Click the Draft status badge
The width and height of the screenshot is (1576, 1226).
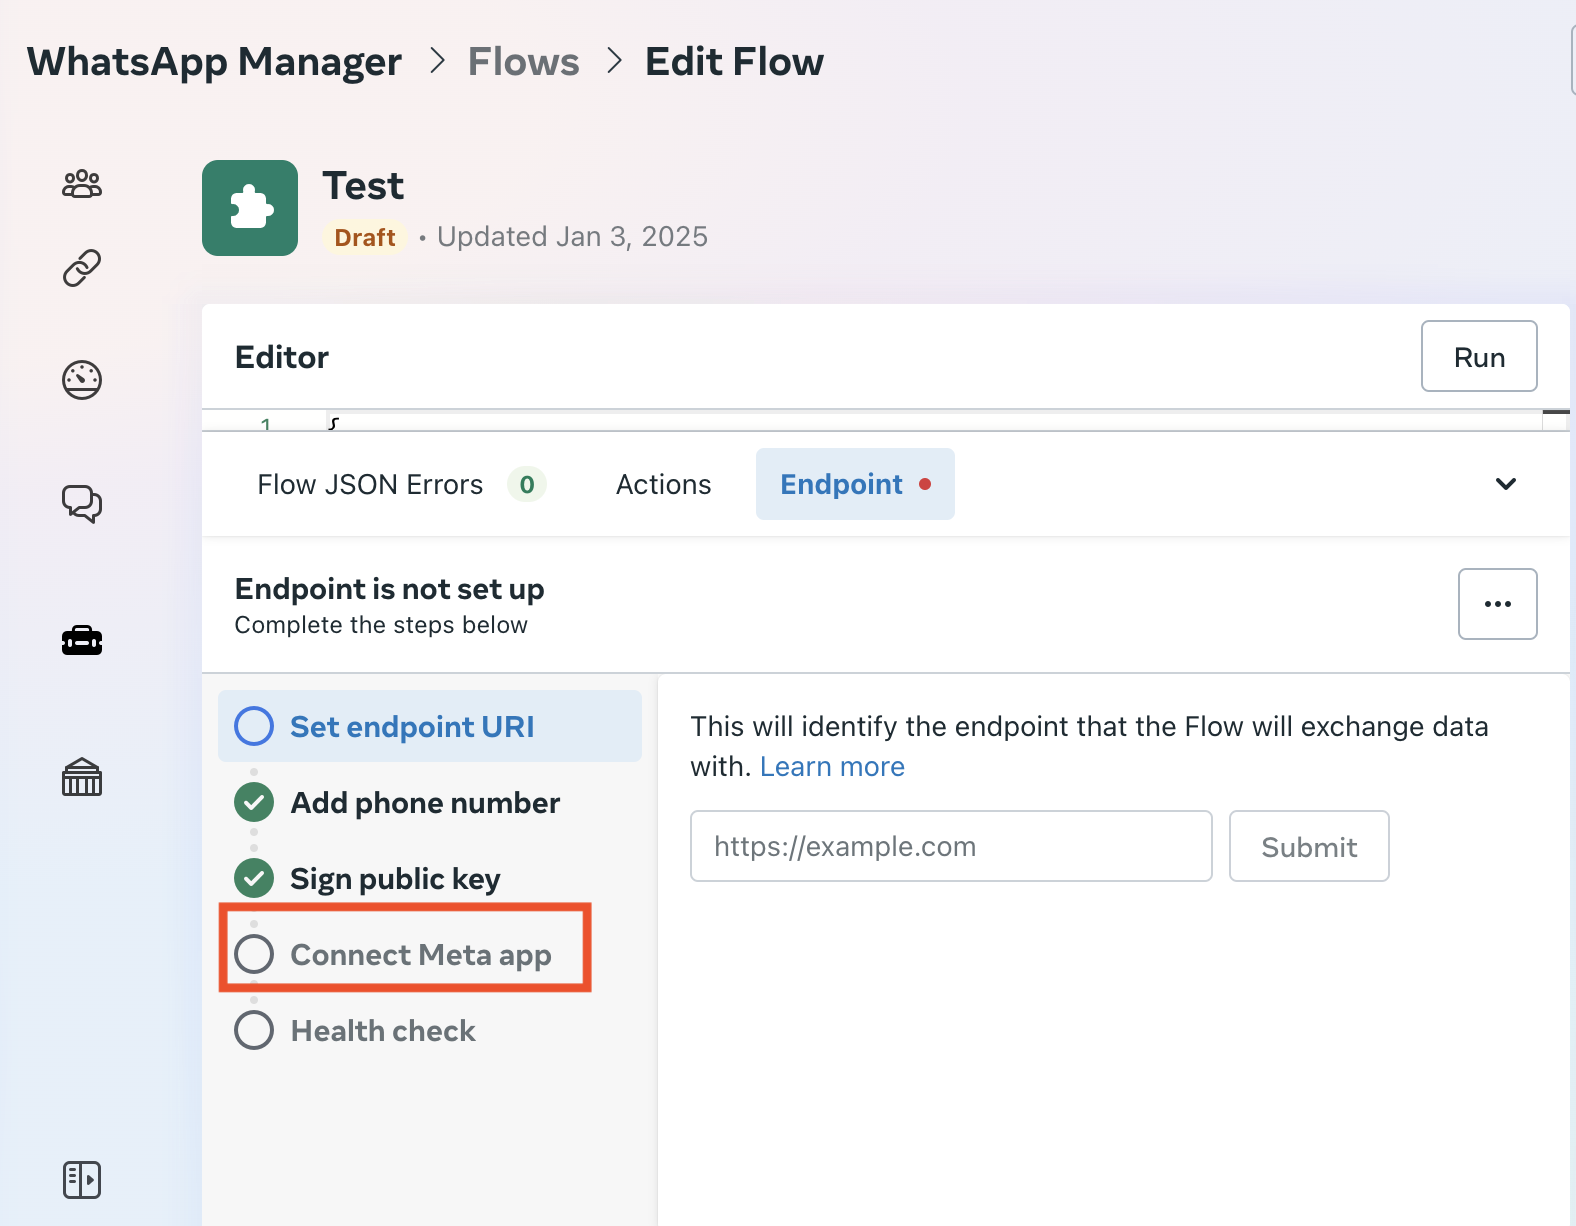pyautogui.click(x=365, y=237)
